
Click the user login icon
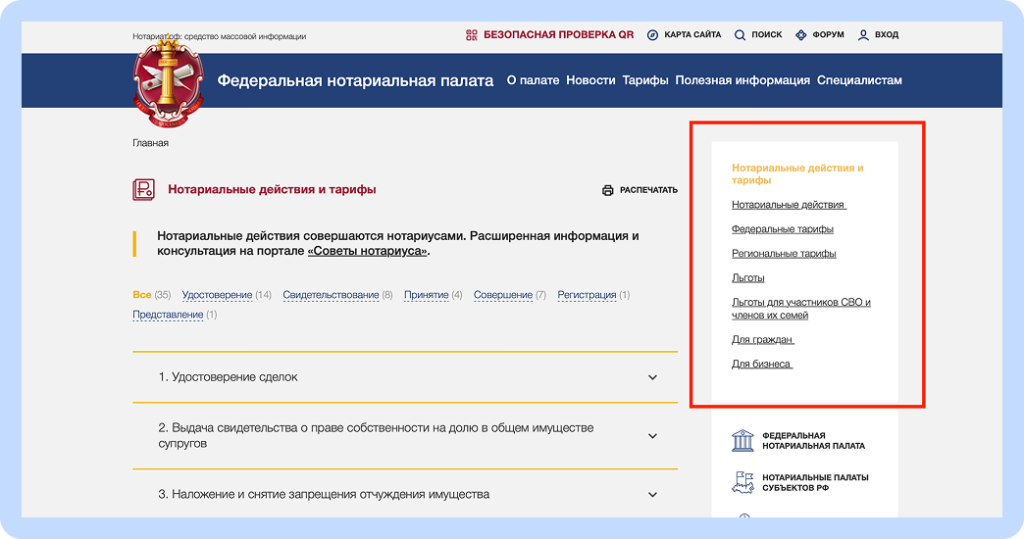(863, 35)
